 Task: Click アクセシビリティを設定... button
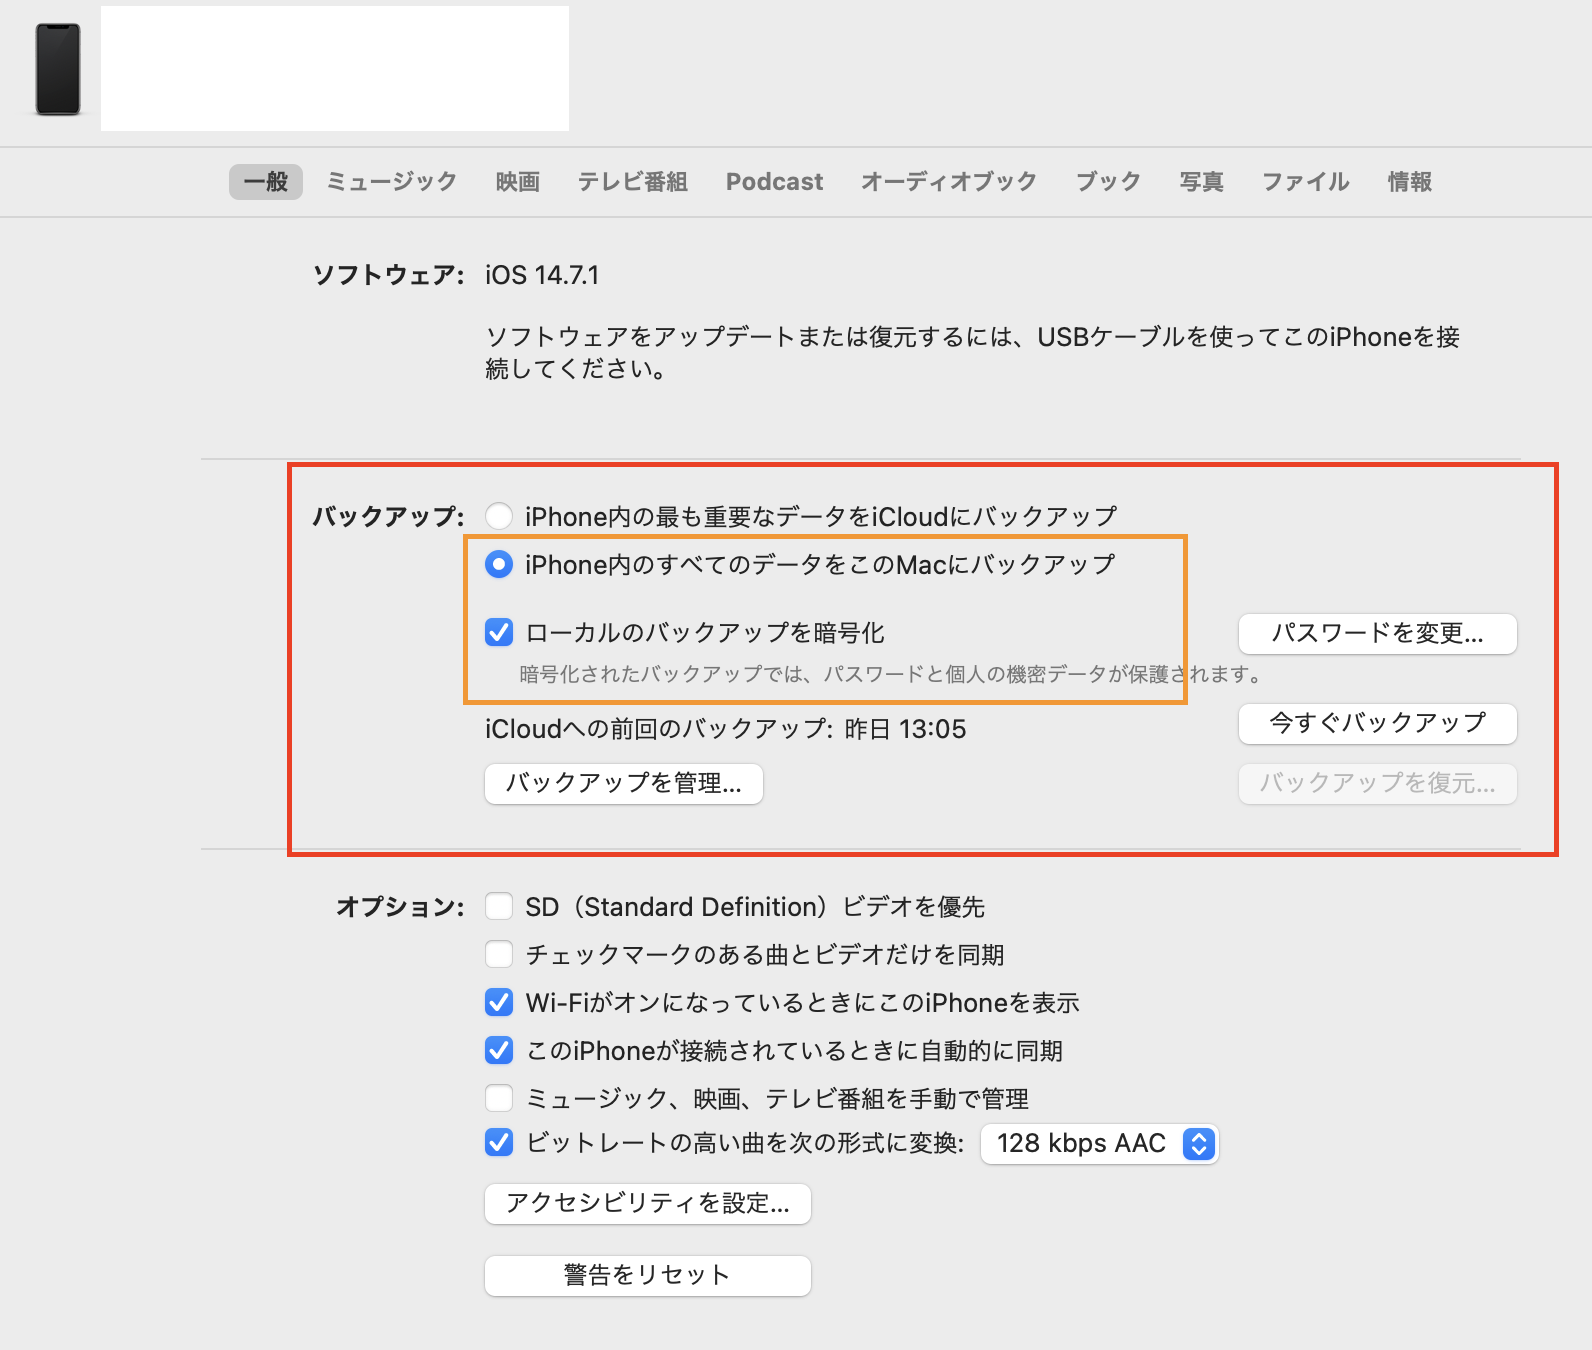click(x=648, y=1203)
